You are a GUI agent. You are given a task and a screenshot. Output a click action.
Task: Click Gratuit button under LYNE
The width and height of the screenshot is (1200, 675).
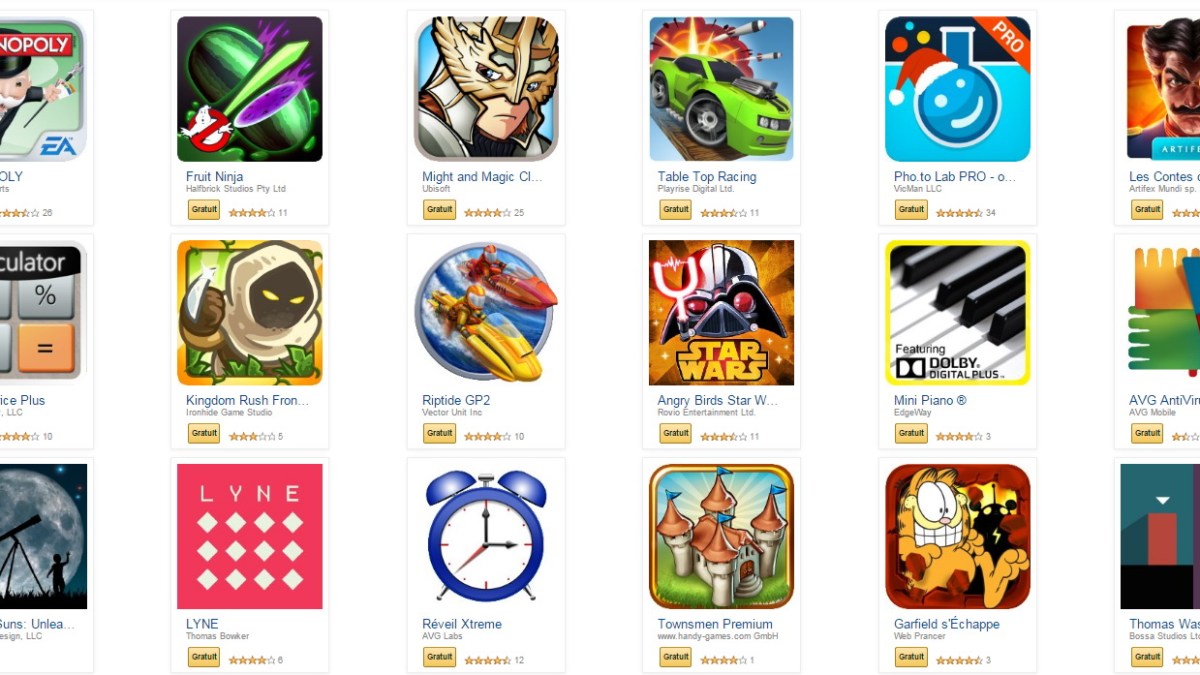(x=204, y=658)
